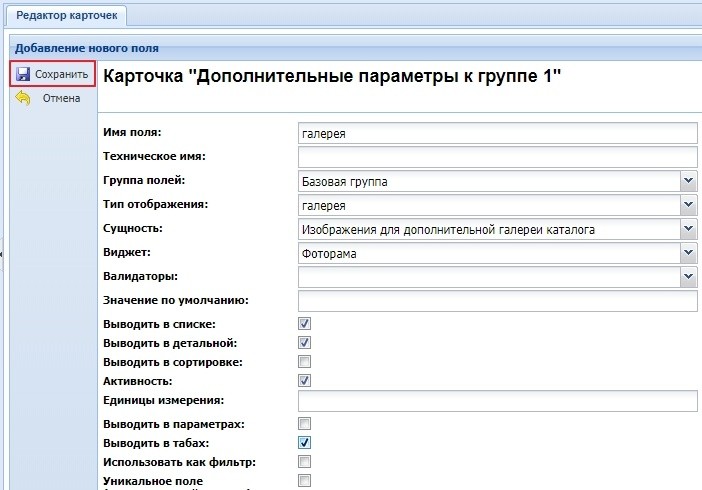Click the Отмена back arrow icon
Image resolution: width=702 pixels, height=490 pixels.
tap(22, 98)
